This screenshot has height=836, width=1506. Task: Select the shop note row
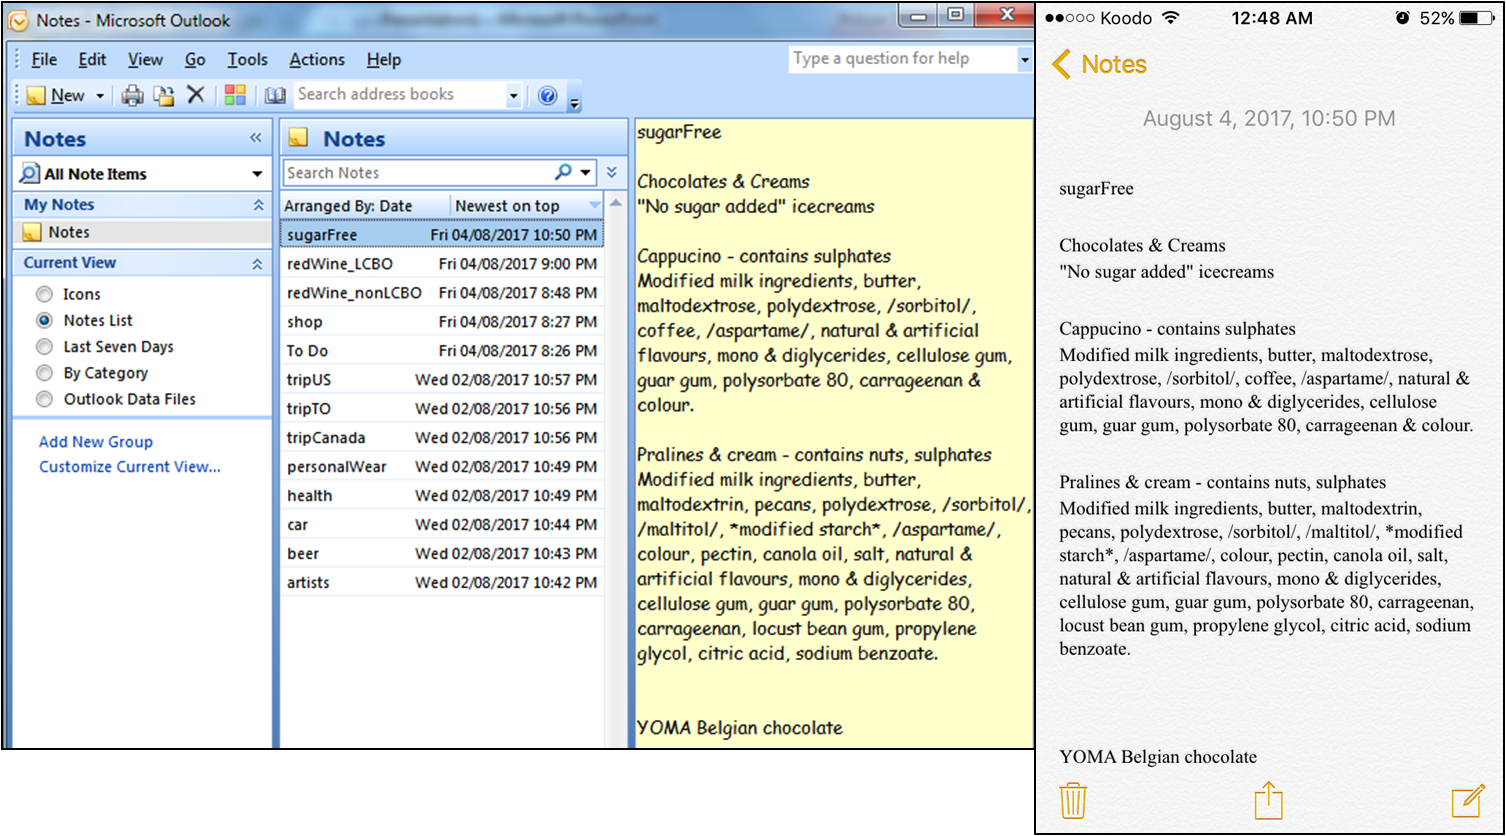pyautogui.click(x=442, y=322)
